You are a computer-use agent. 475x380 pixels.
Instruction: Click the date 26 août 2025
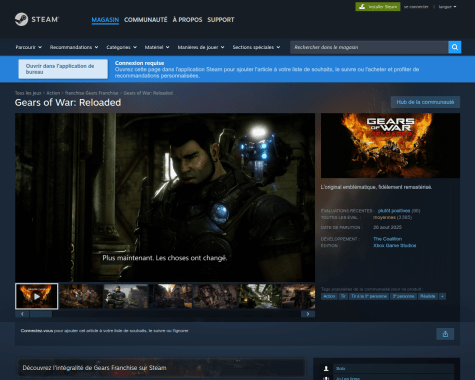click(387, 227)
